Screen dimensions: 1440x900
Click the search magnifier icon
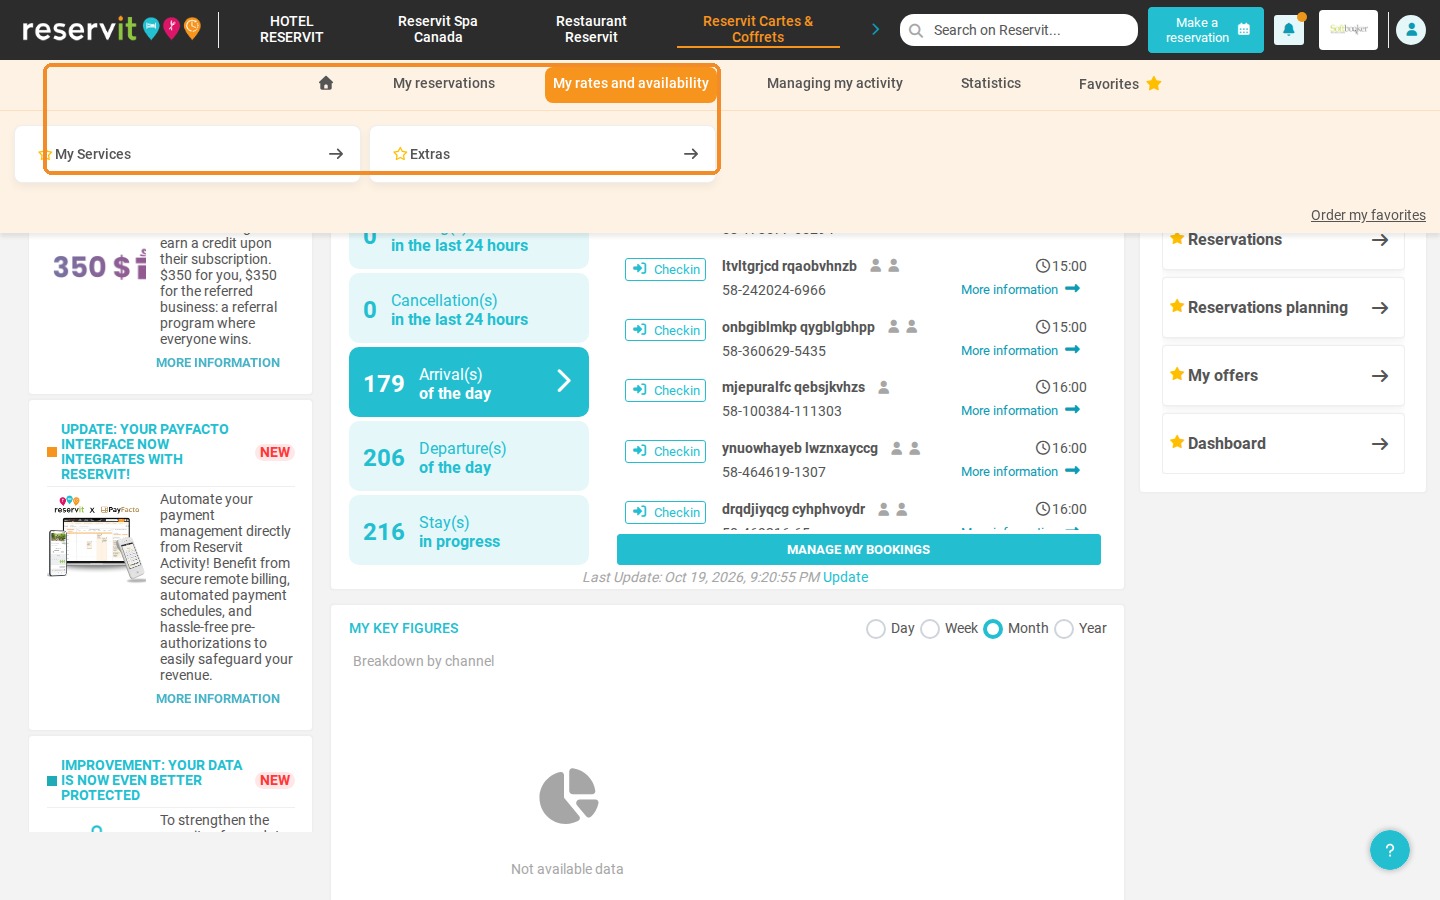click(916, 30)
